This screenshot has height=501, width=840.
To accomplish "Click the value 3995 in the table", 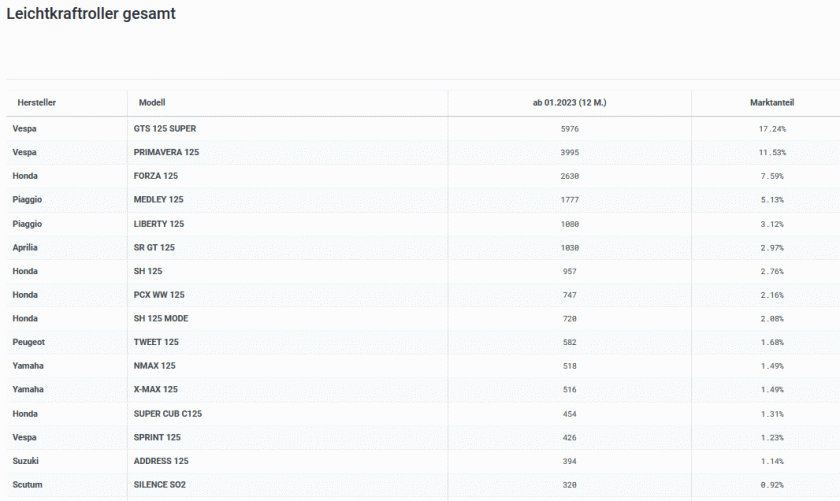I will [569, 153].
